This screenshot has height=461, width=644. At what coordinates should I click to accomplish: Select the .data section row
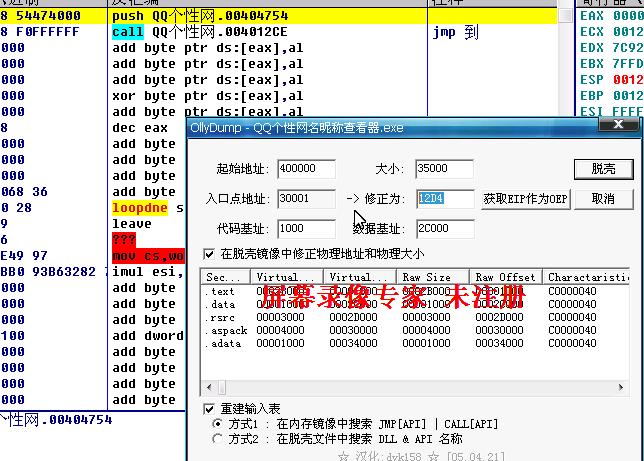(415, 304)
